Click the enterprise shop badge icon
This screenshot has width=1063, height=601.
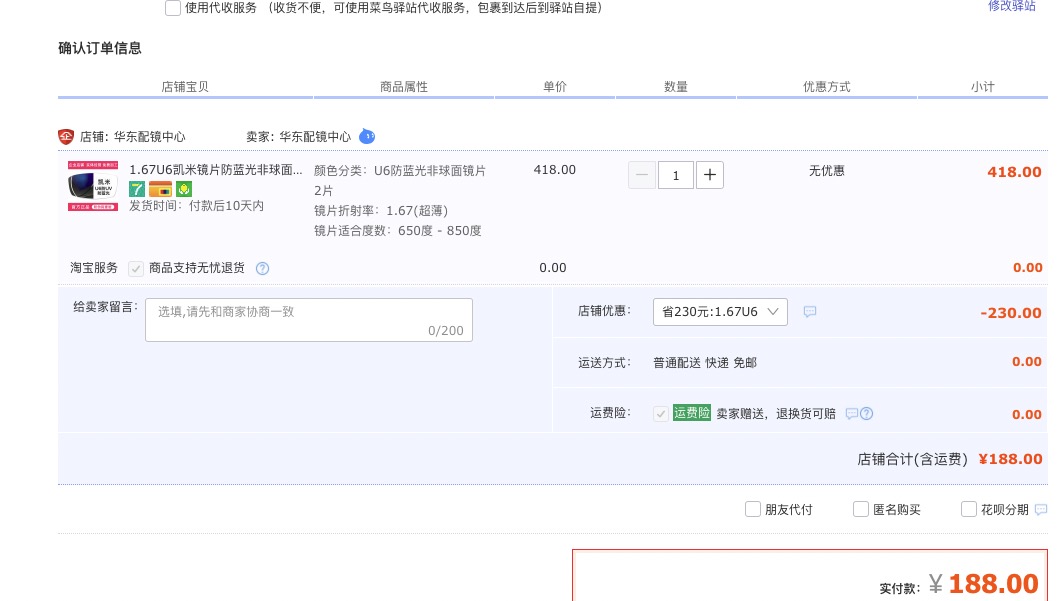point(66,137)
